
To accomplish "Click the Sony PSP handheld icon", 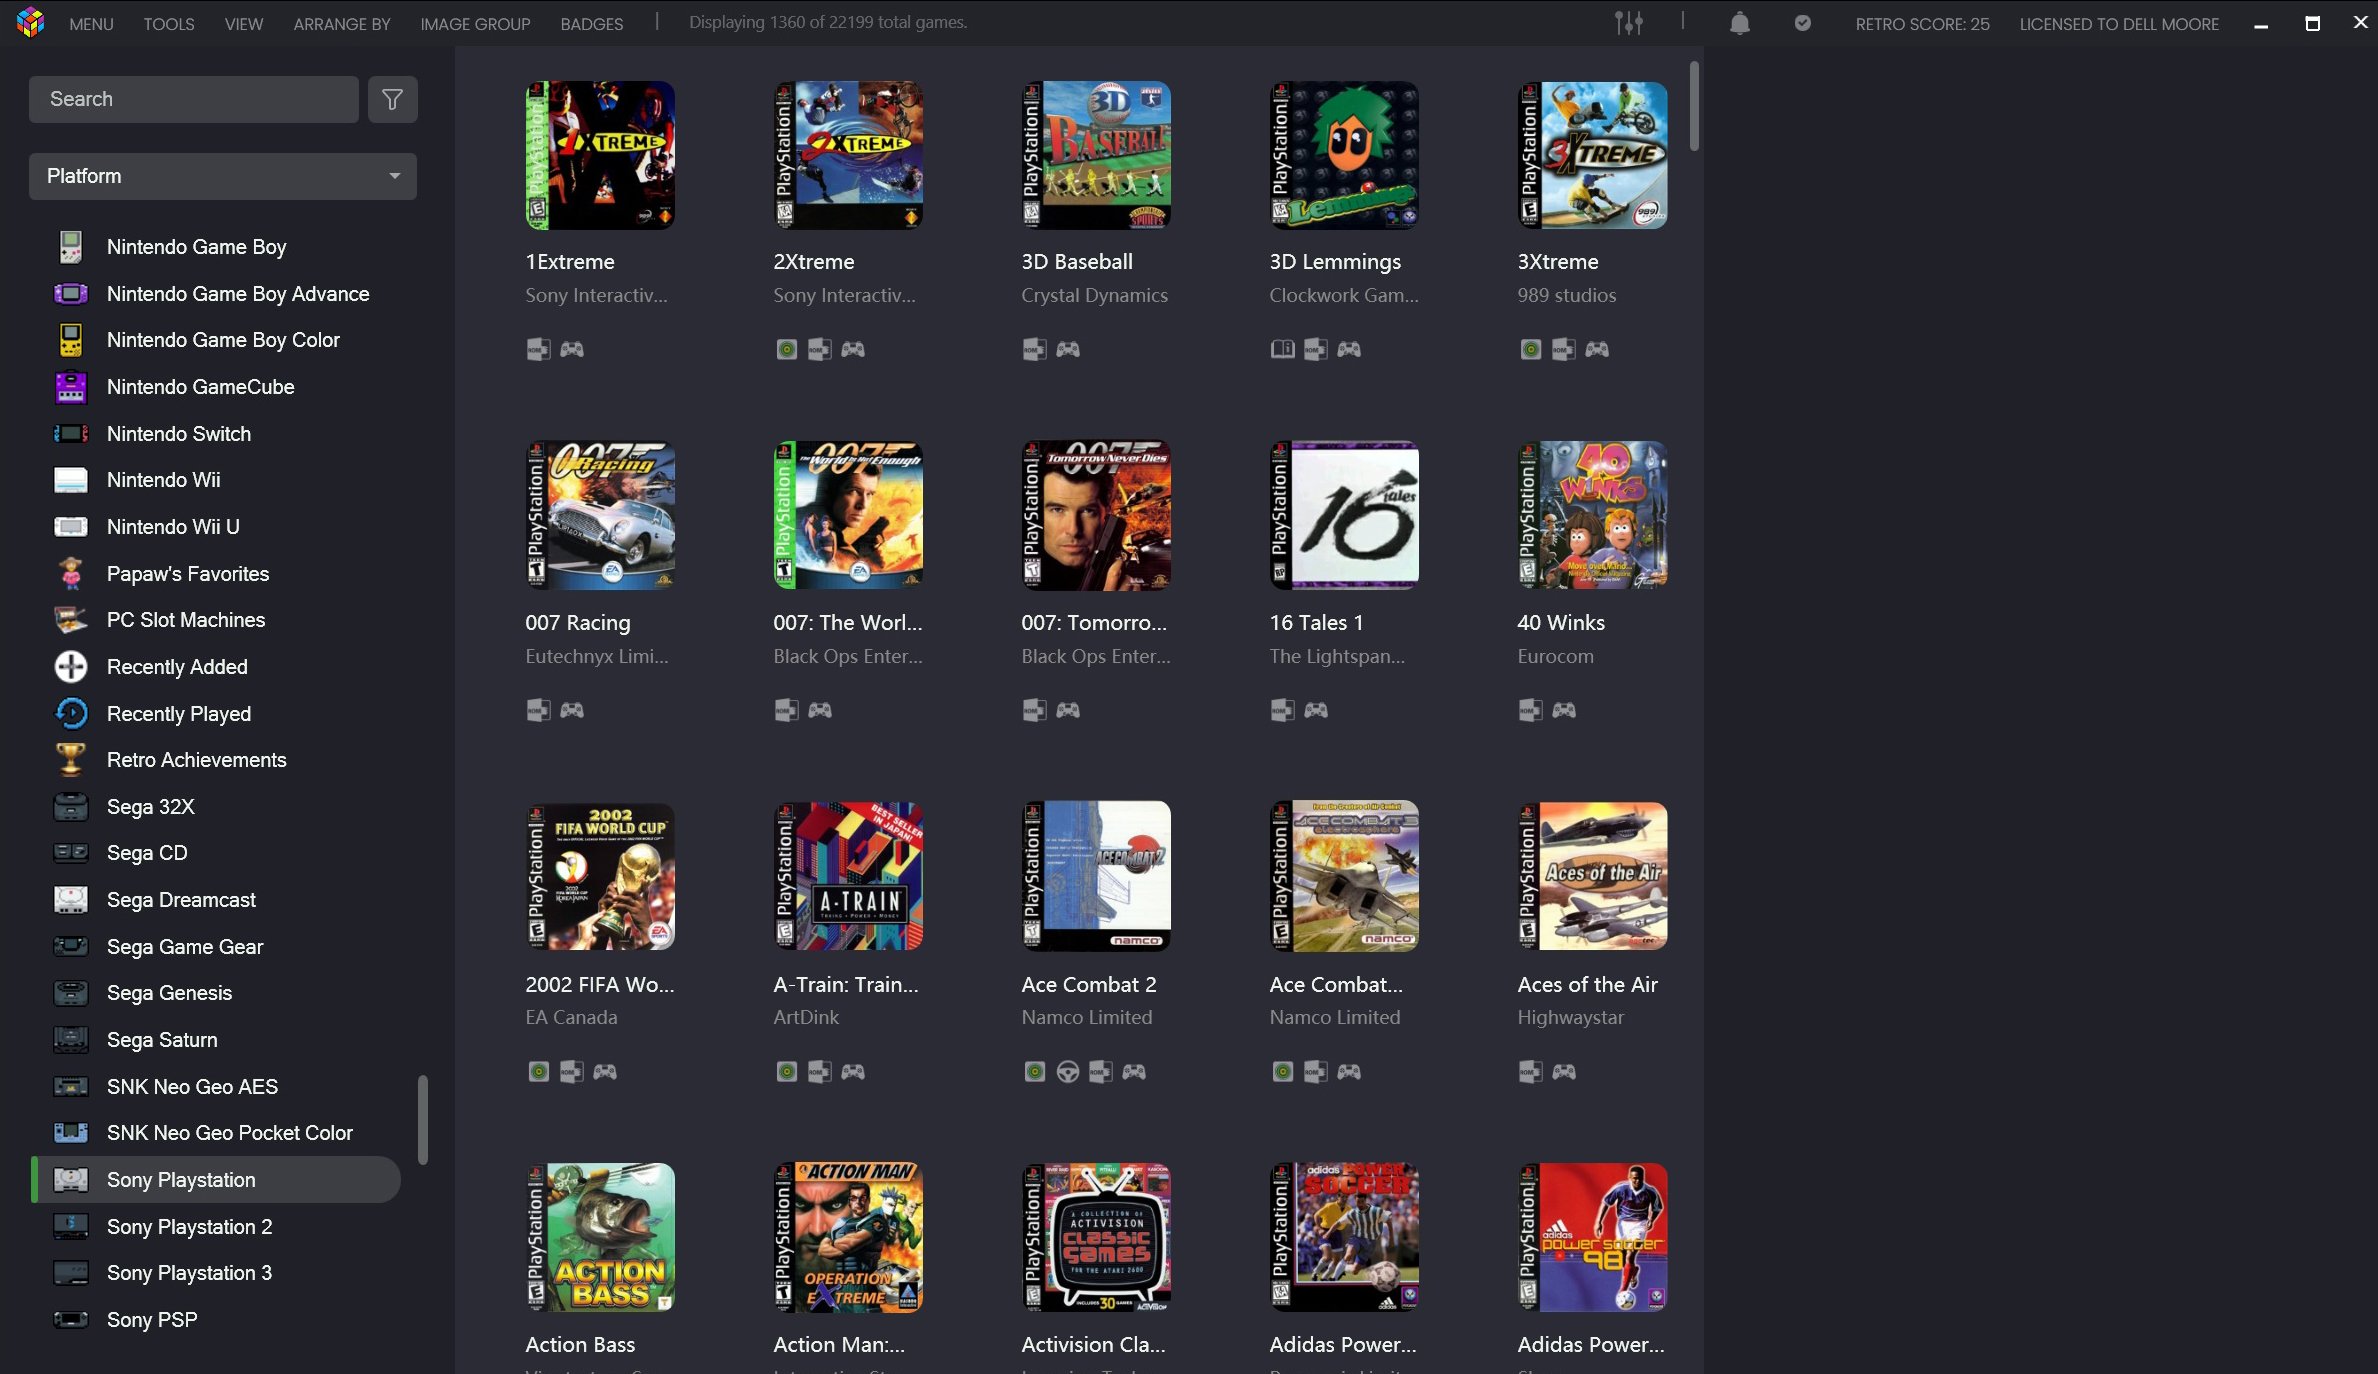I will (x=70, y=1319).
